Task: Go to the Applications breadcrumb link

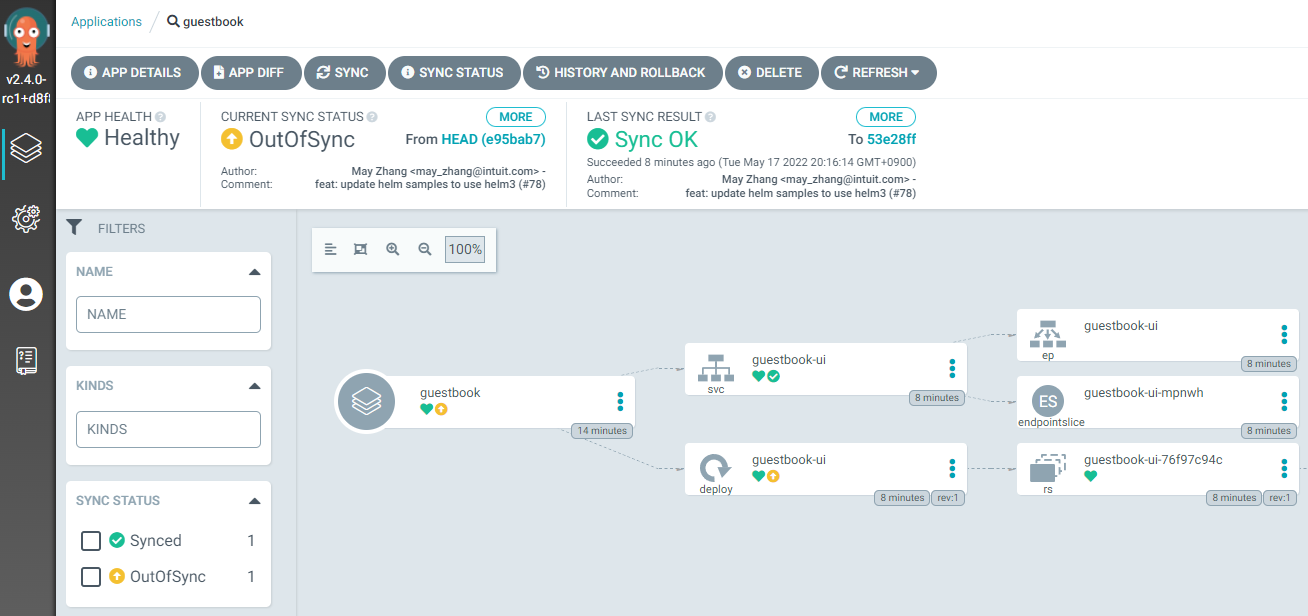Action: (x=107, y=21)
